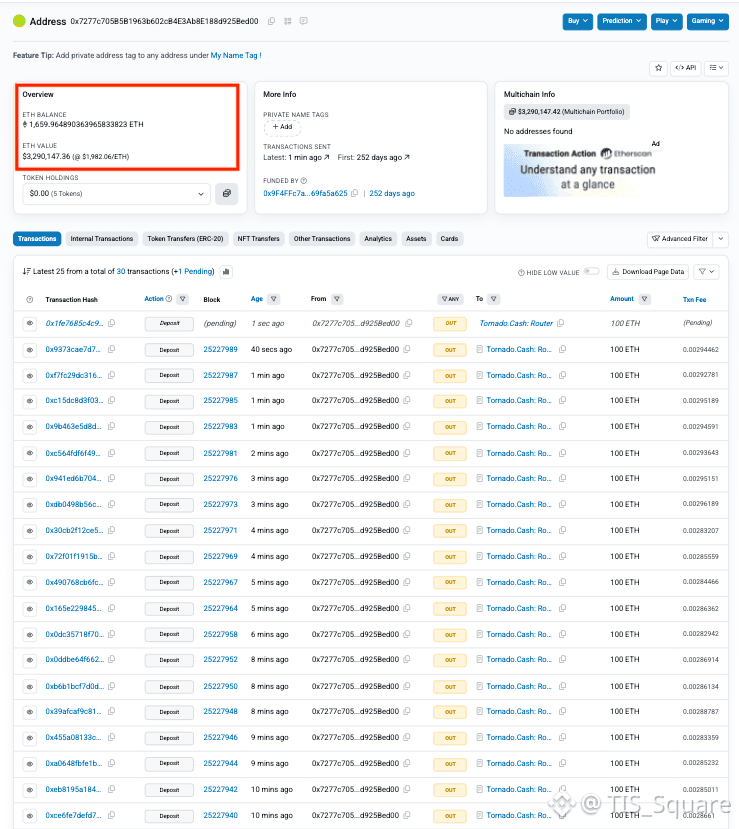The height and width of the screenshot is (829, 739).
Task: Add a private name tag
Action: tap(282, 127)
